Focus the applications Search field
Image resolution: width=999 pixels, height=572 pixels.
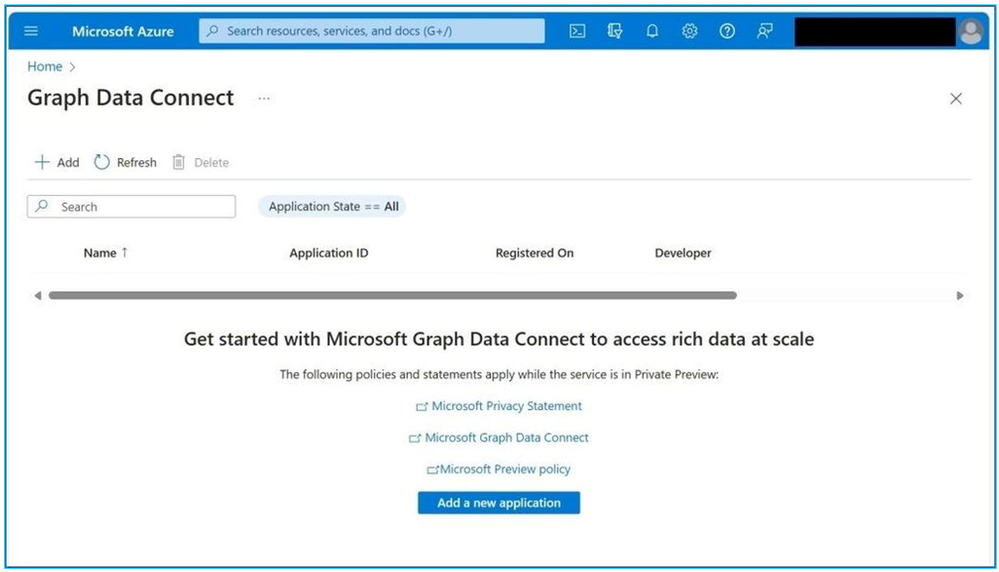(x=131, y=206)
